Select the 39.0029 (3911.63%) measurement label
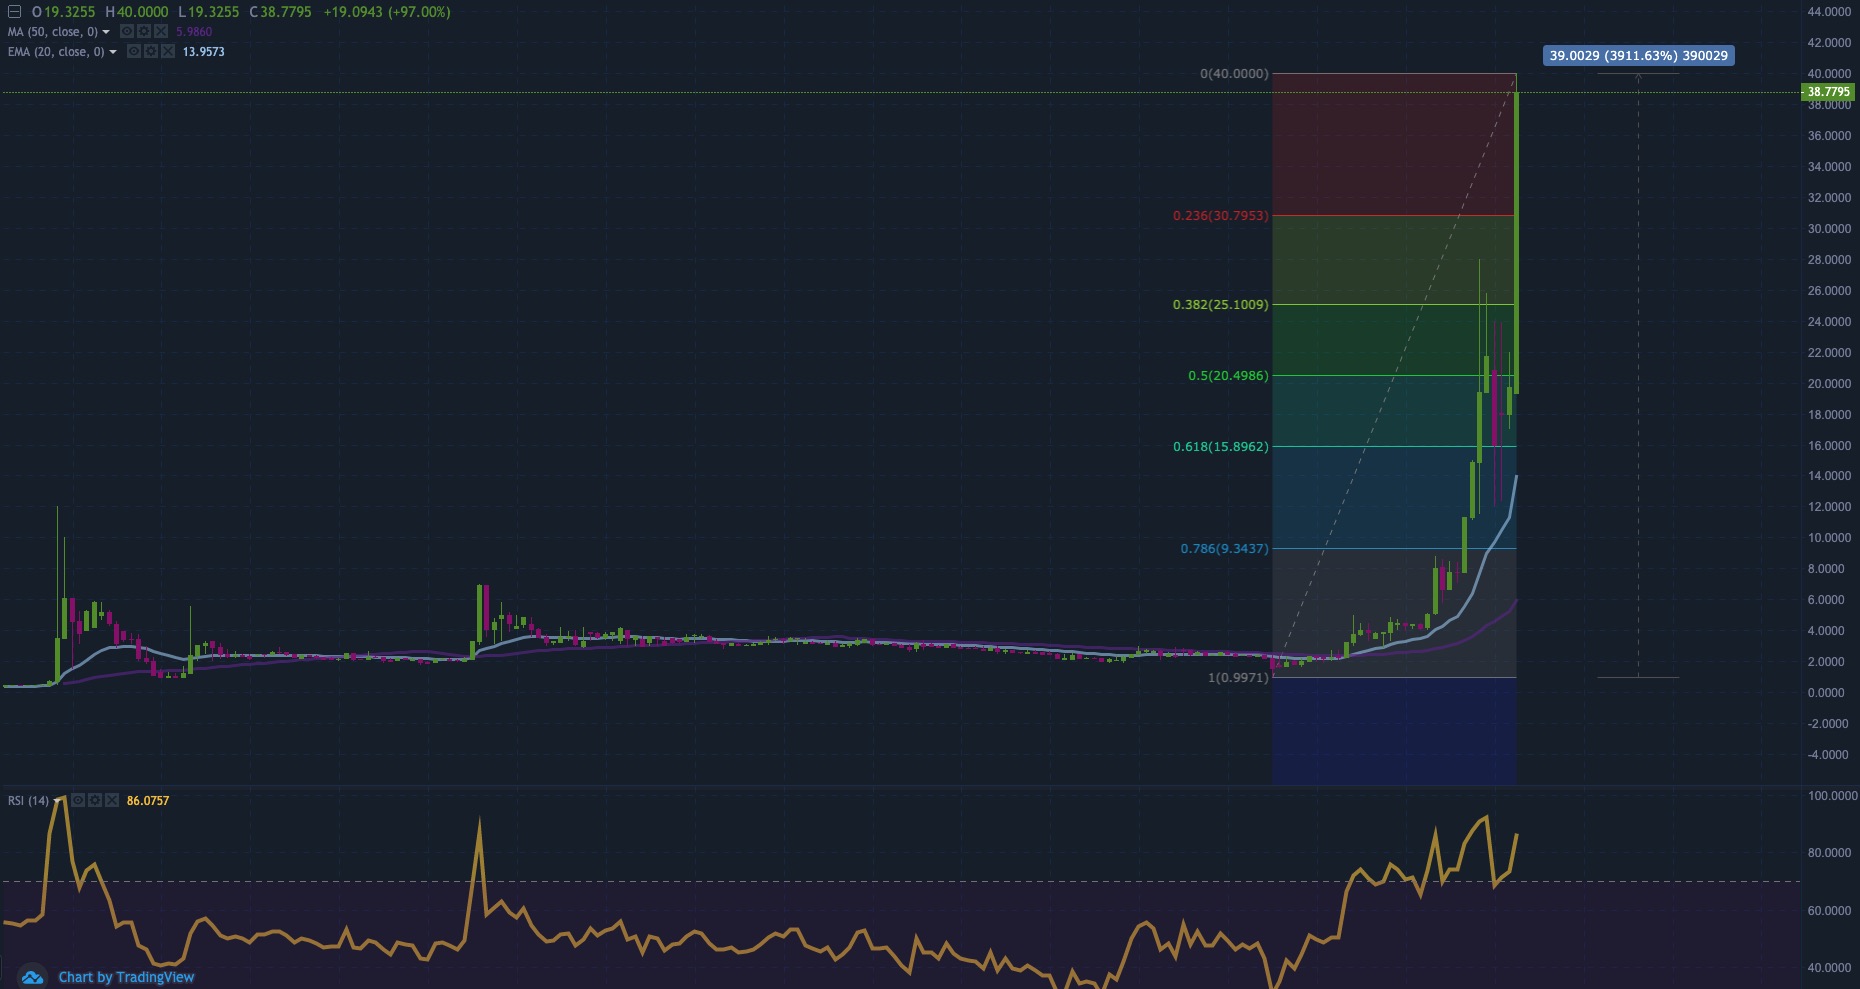This screenshot has height=989, width=1860. [x=1638, y=56]
